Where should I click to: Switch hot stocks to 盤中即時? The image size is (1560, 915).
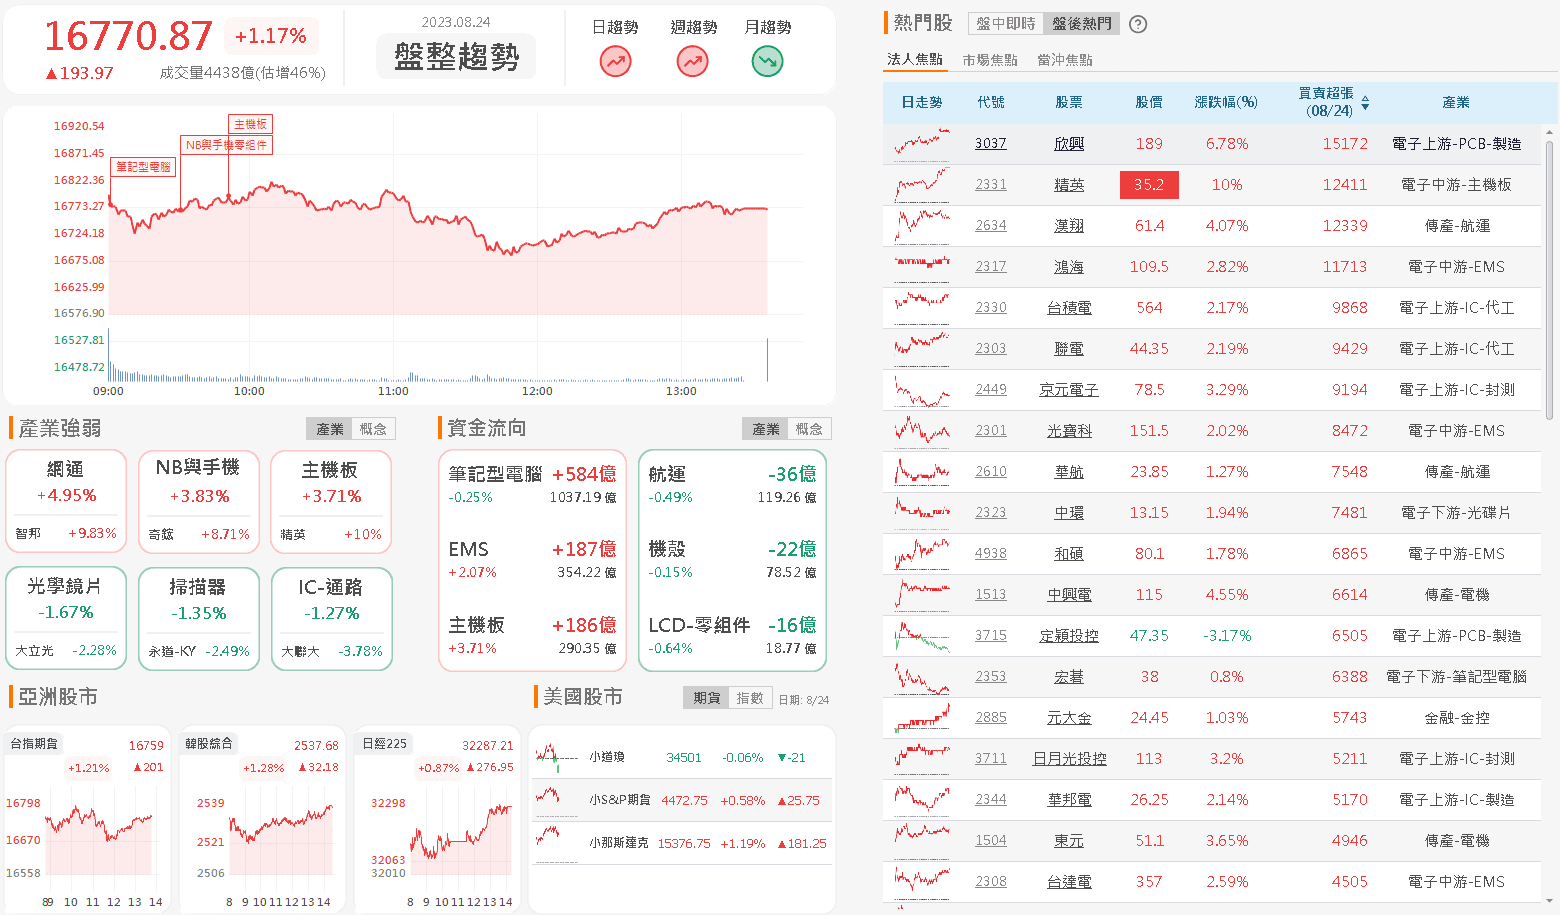pyautogui.click(x=1006, y=24)
